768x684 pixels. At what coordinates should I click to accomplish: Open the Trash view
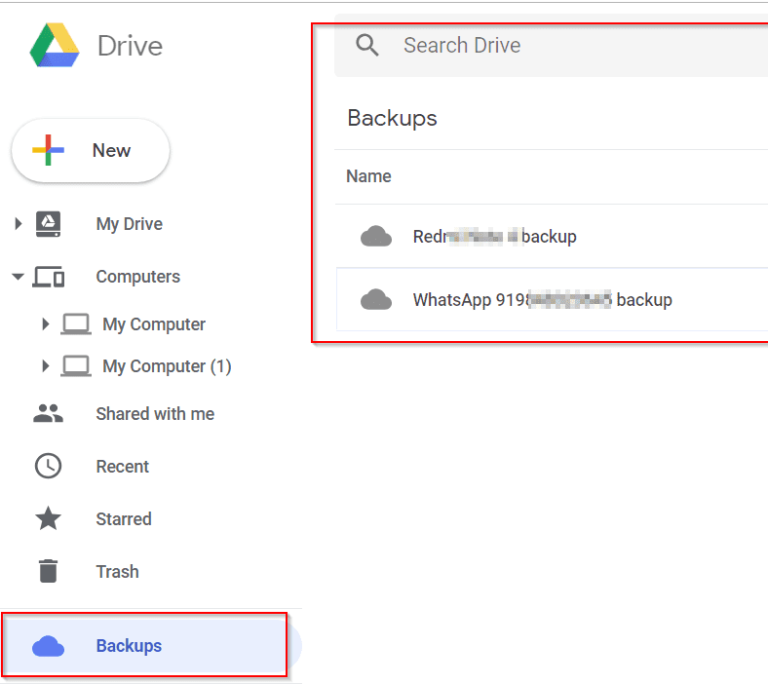tap(118, 571)
